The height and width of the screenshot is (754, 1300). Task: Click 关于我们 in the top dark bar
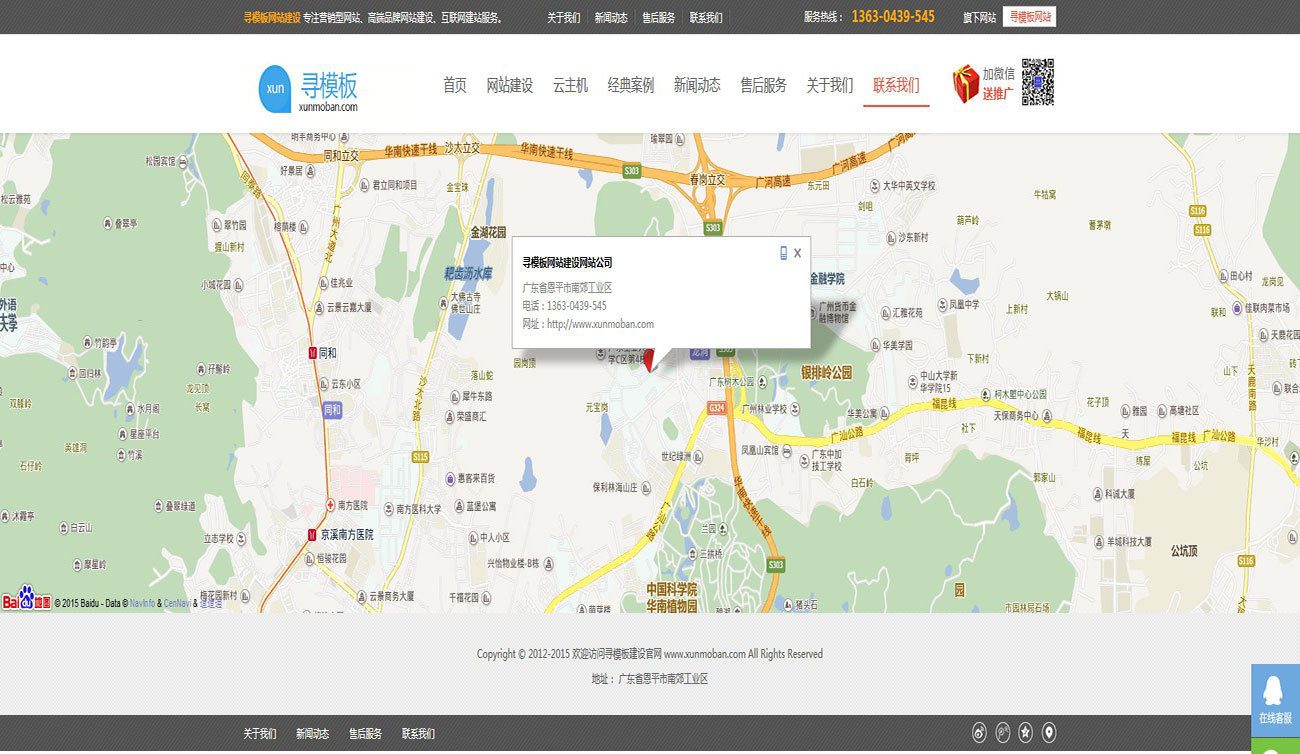(564, 18)
